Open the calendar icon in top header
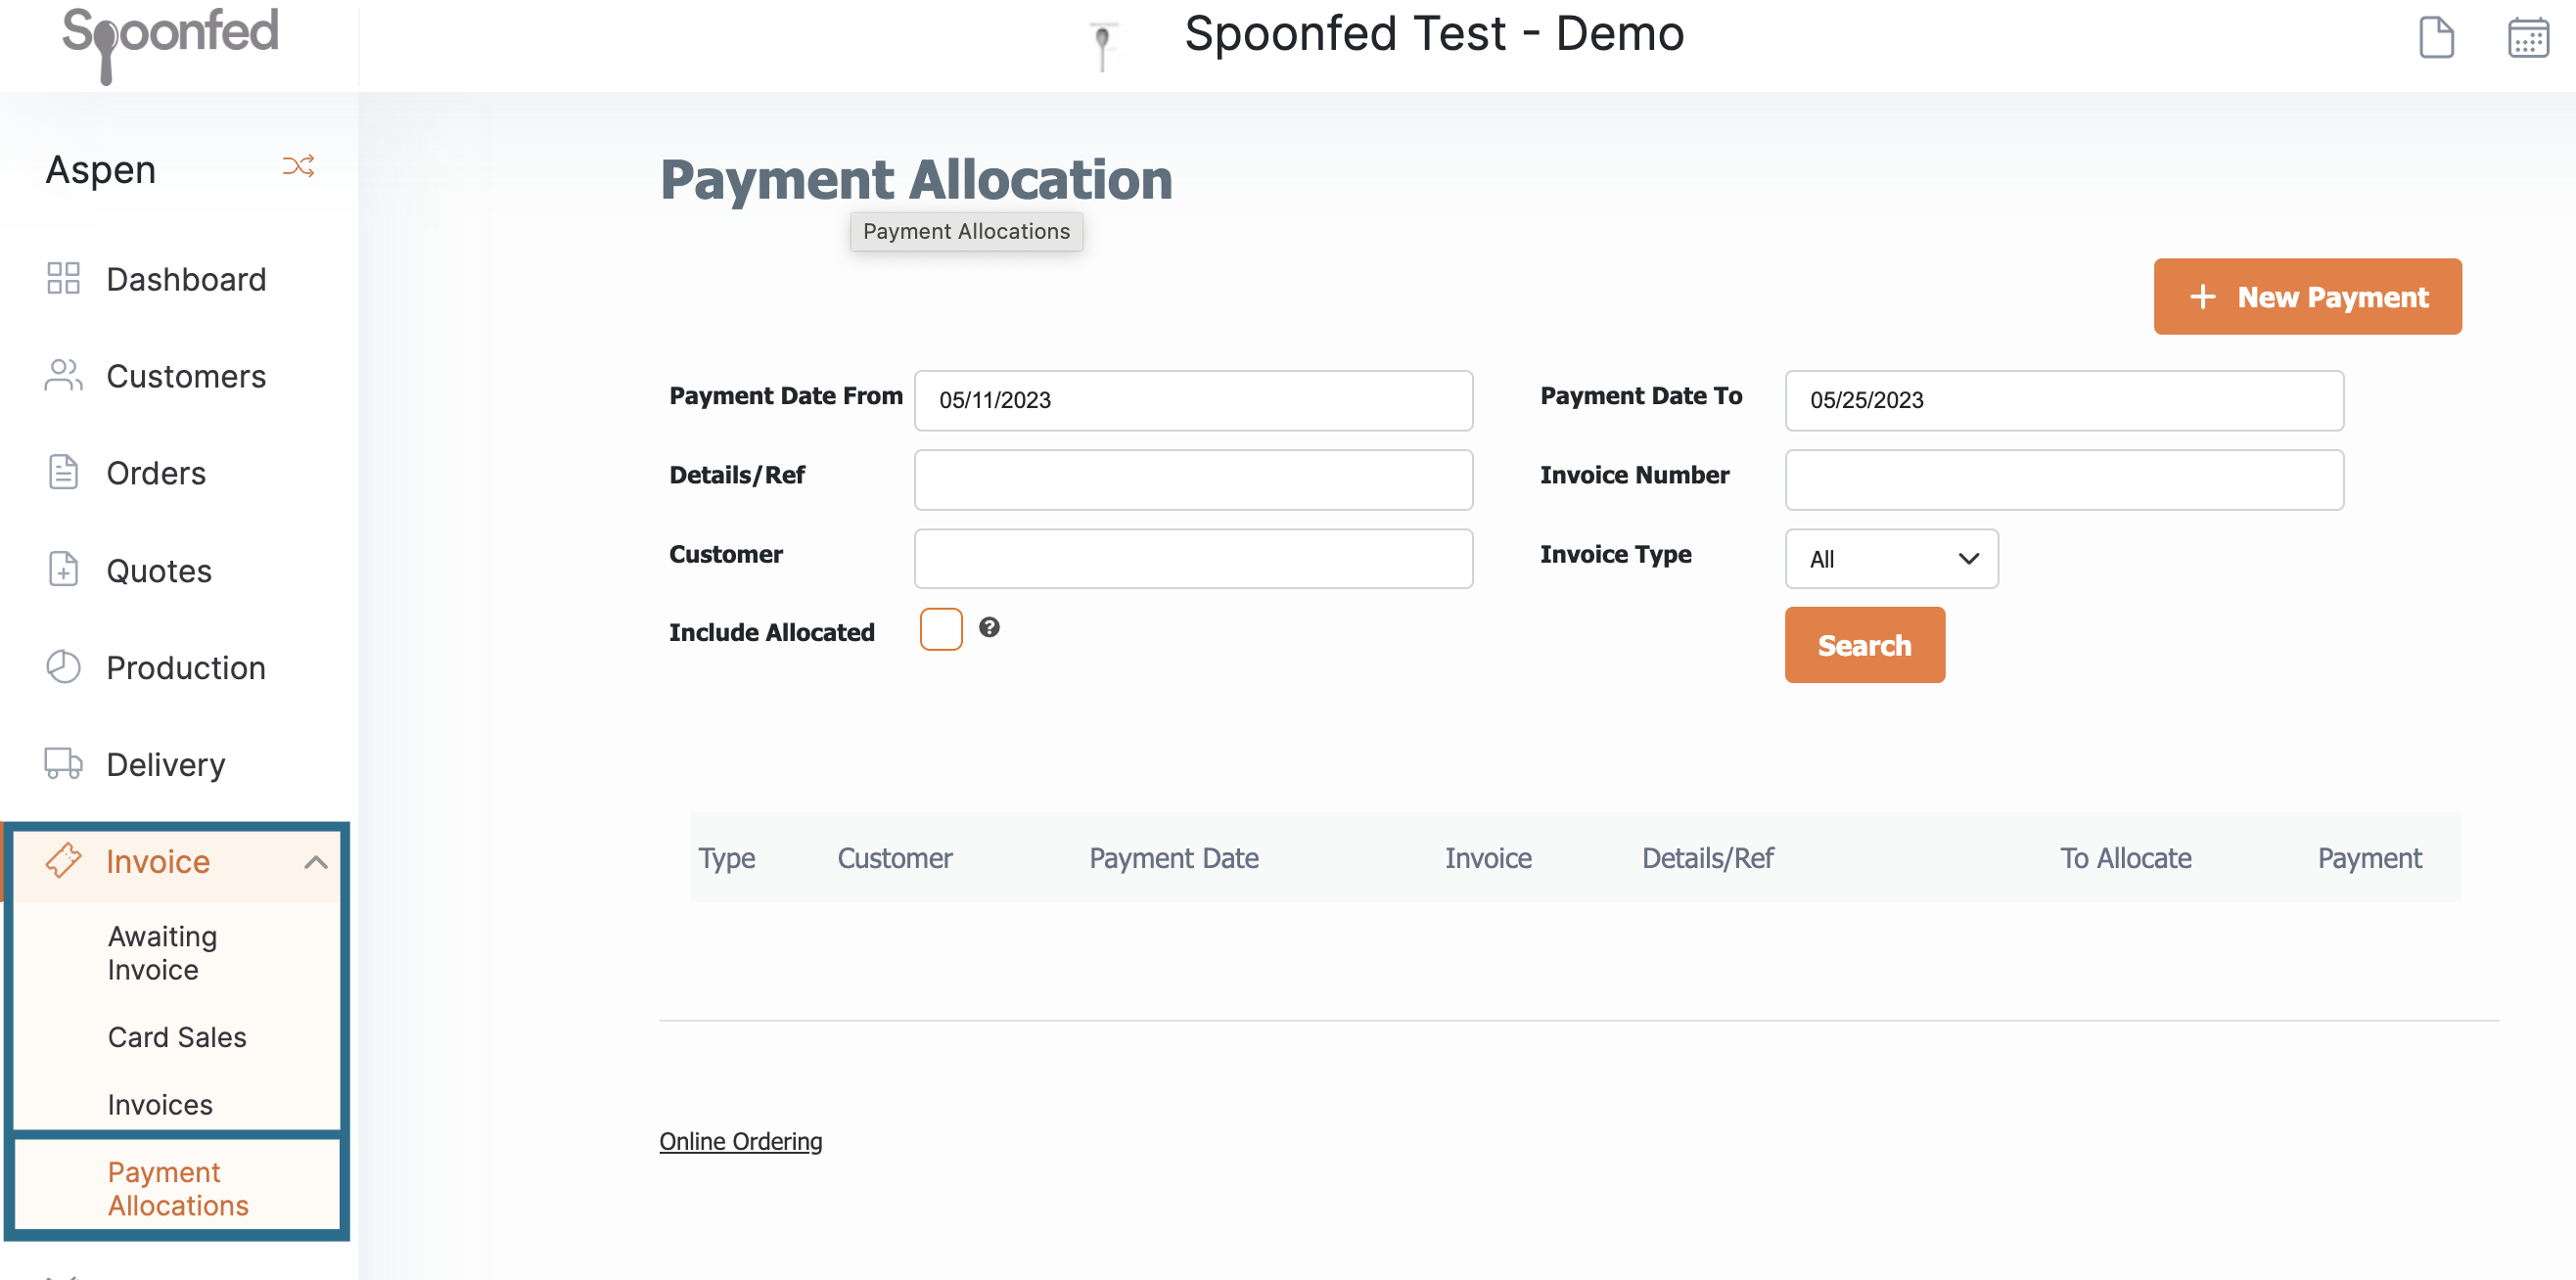The height and width of the screenshot is (1280, 2576). [2528, 38]
